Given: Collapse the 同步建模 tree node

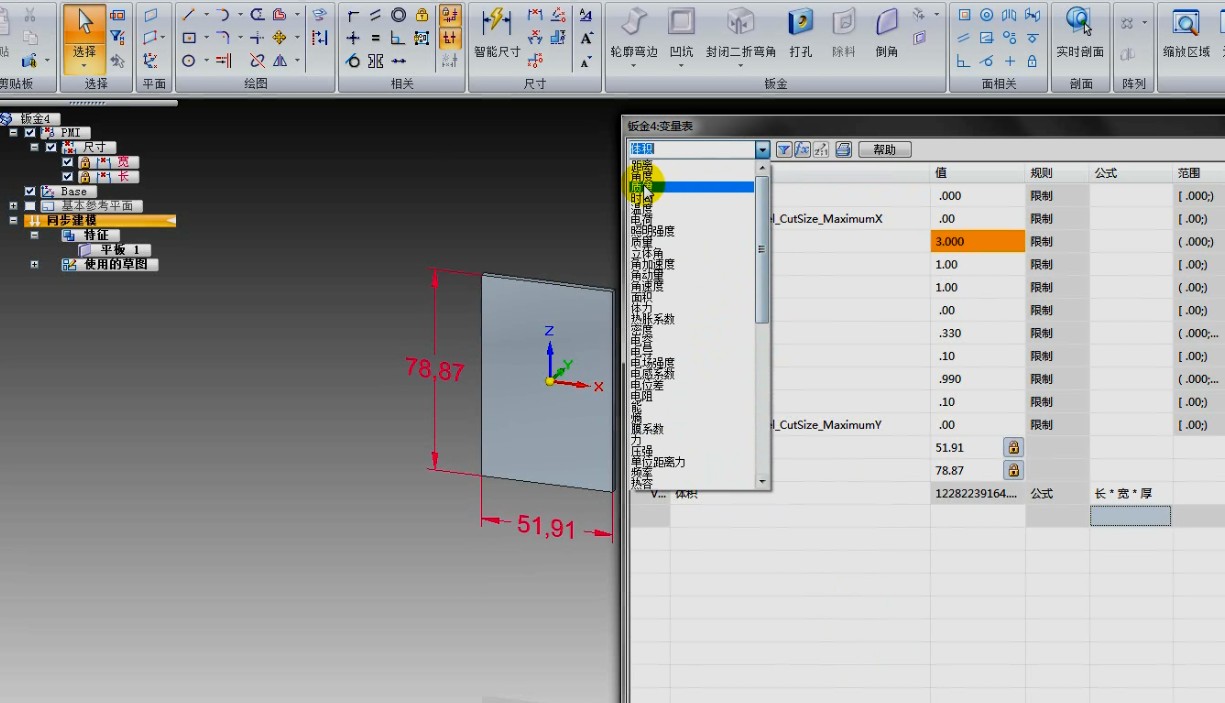Looking at the screenshot, I should click(13, 220).
